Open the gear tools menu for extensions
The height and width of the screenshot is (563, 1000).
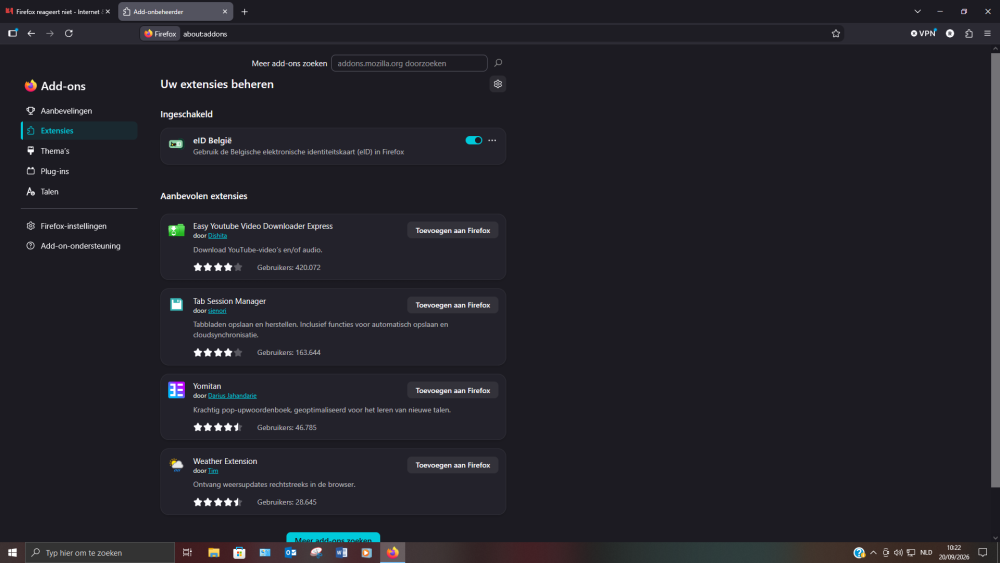click(497, 84)
